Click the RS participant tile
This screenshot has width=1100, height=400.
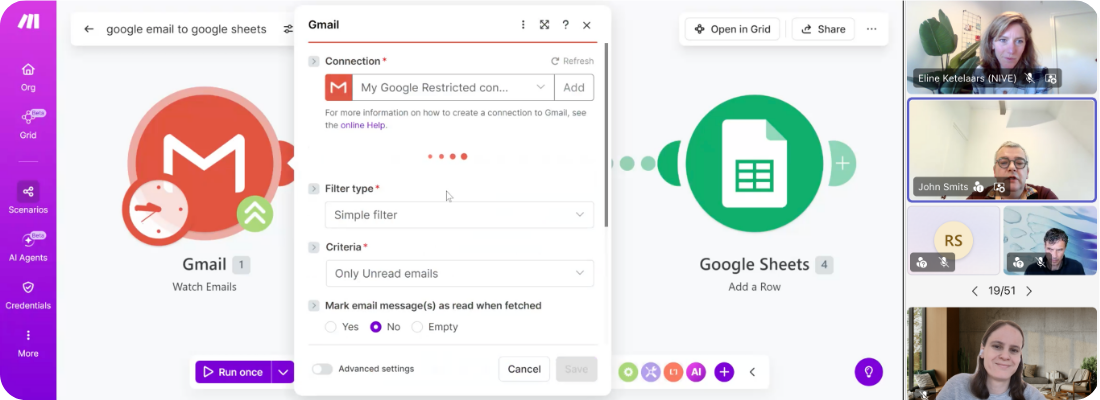(953, 240)
